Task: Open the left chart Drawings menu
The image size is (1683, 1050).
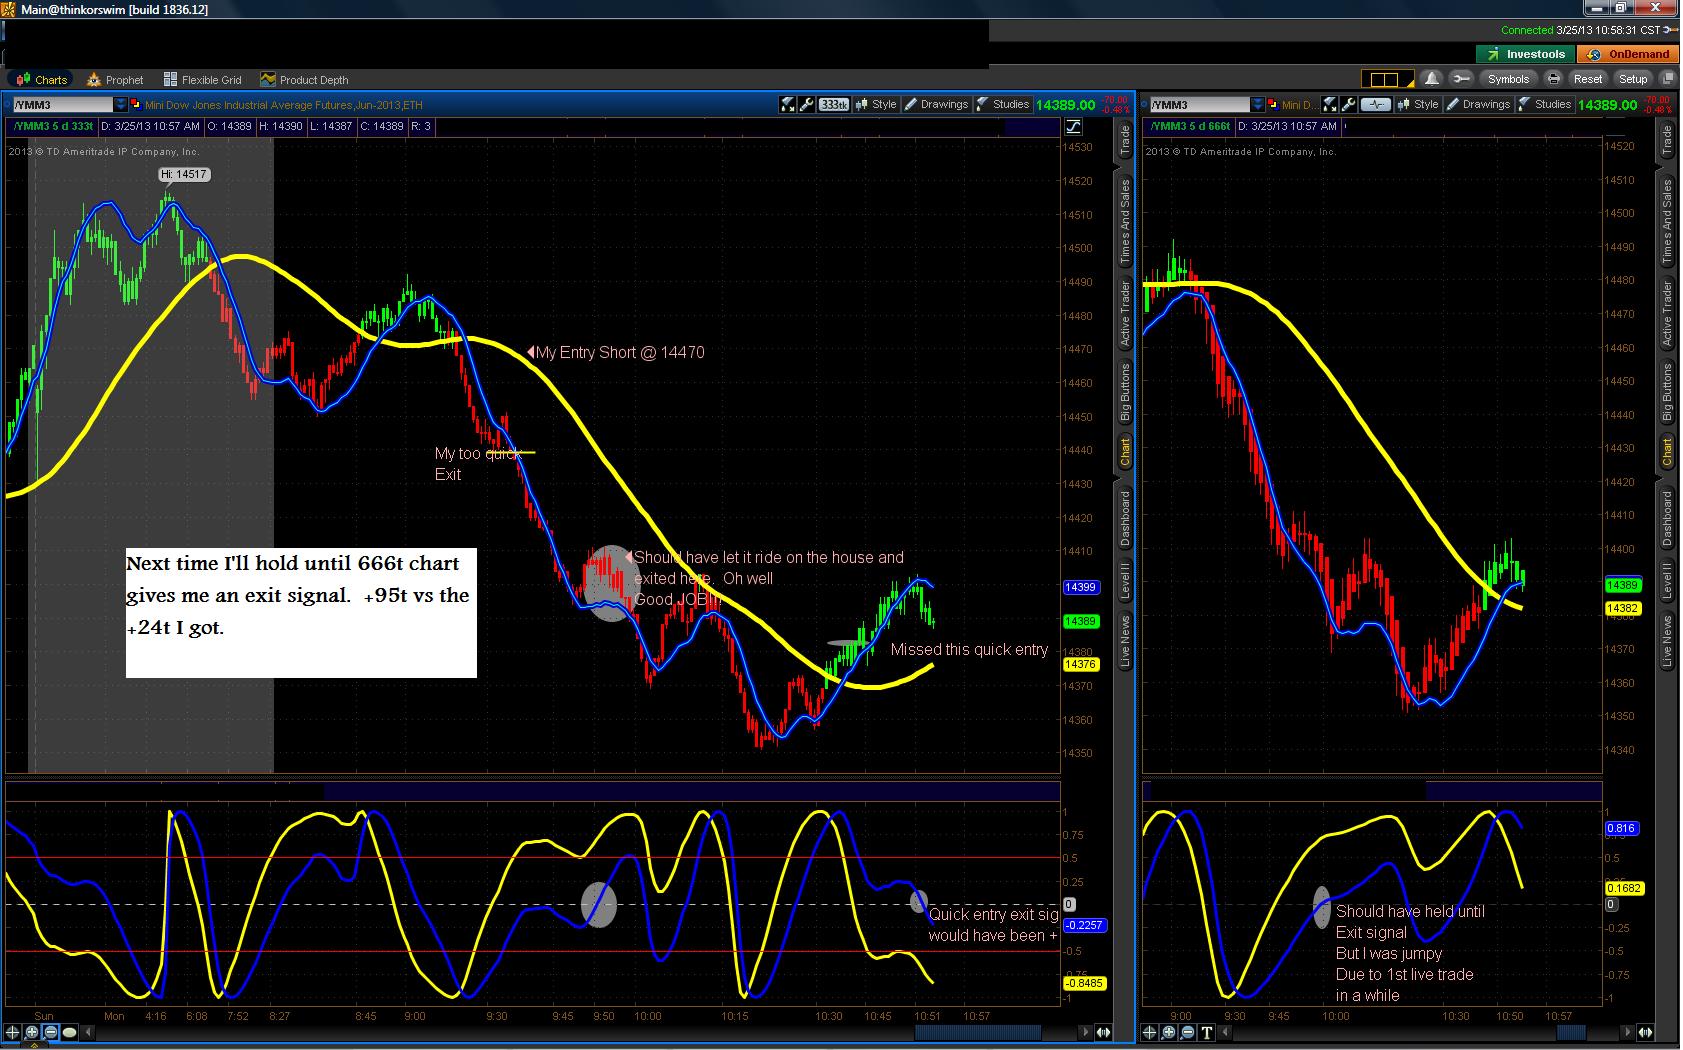Action: (936, 104)
